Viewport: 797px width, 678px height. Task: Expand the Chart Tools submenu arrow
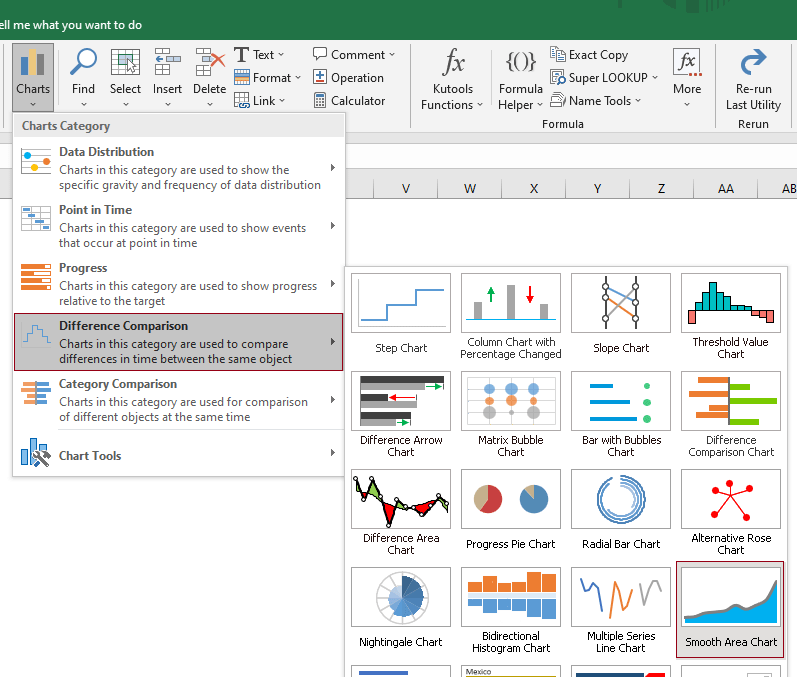pyautogui.click(x=333, y=452)
